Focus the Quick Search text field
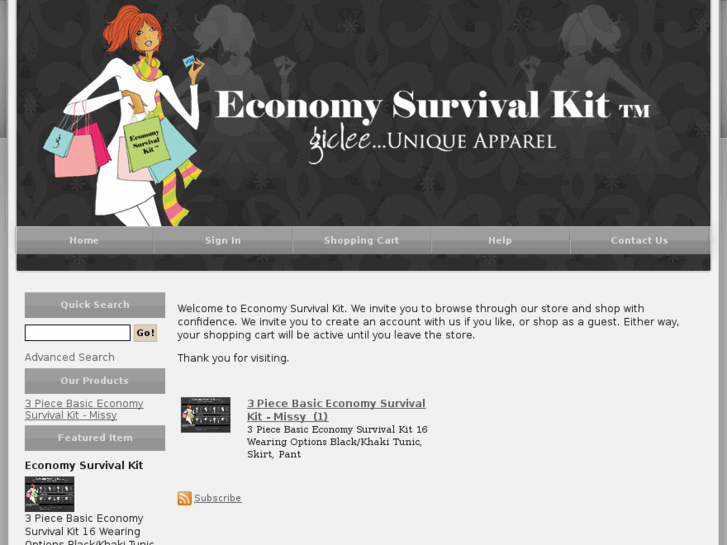 [77, 333]
